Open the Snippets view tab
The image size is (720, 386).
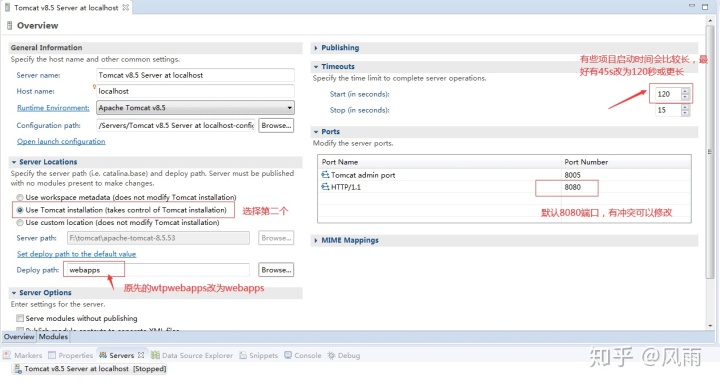[259, 355]
